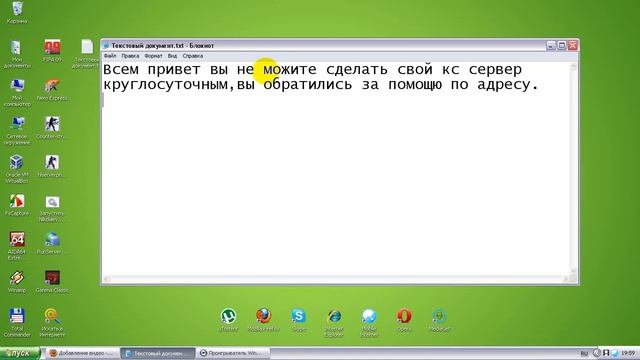Click the clock showing 19:59

(628, 353)
